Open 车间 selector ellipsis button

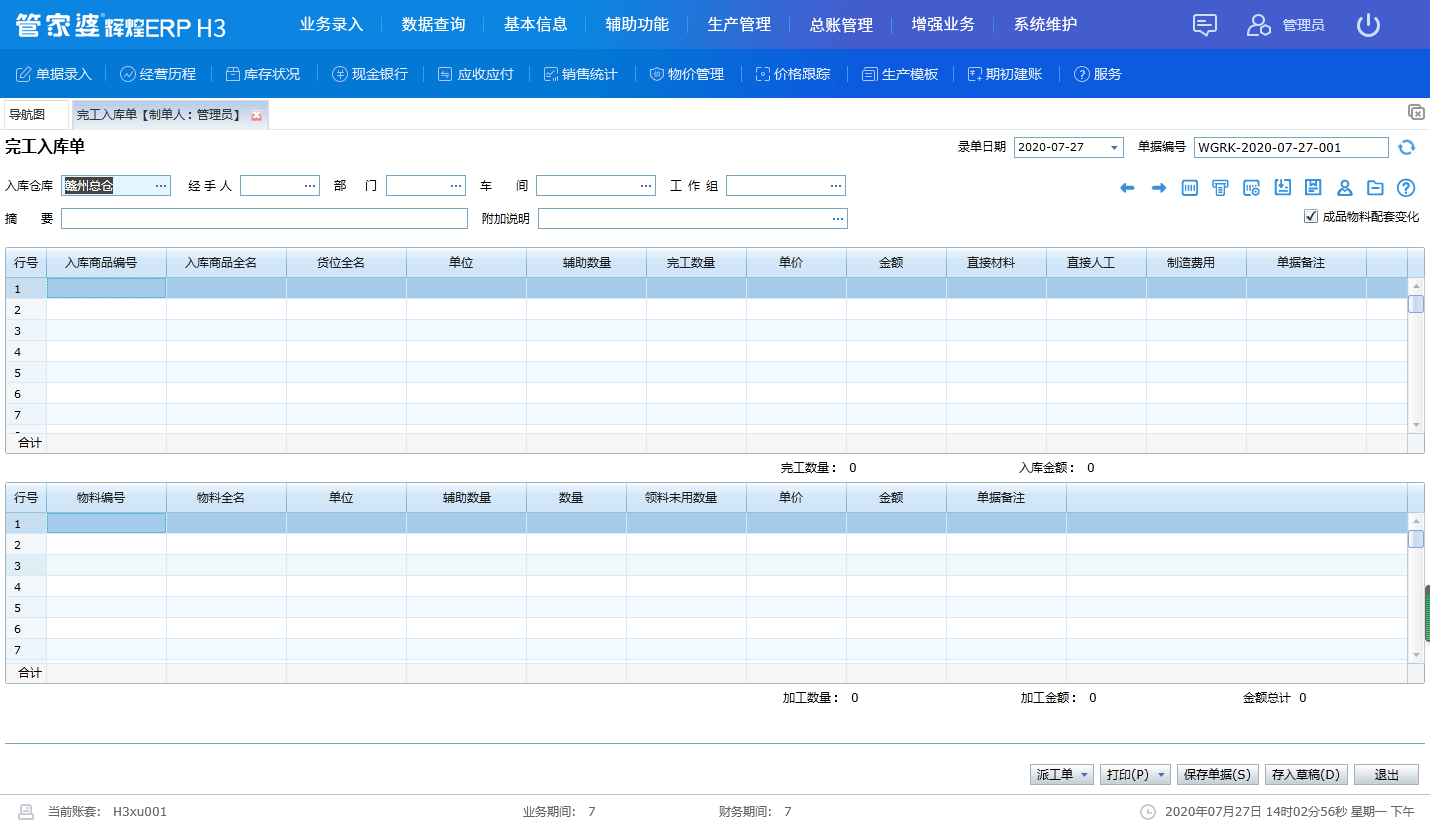point(646,186)
